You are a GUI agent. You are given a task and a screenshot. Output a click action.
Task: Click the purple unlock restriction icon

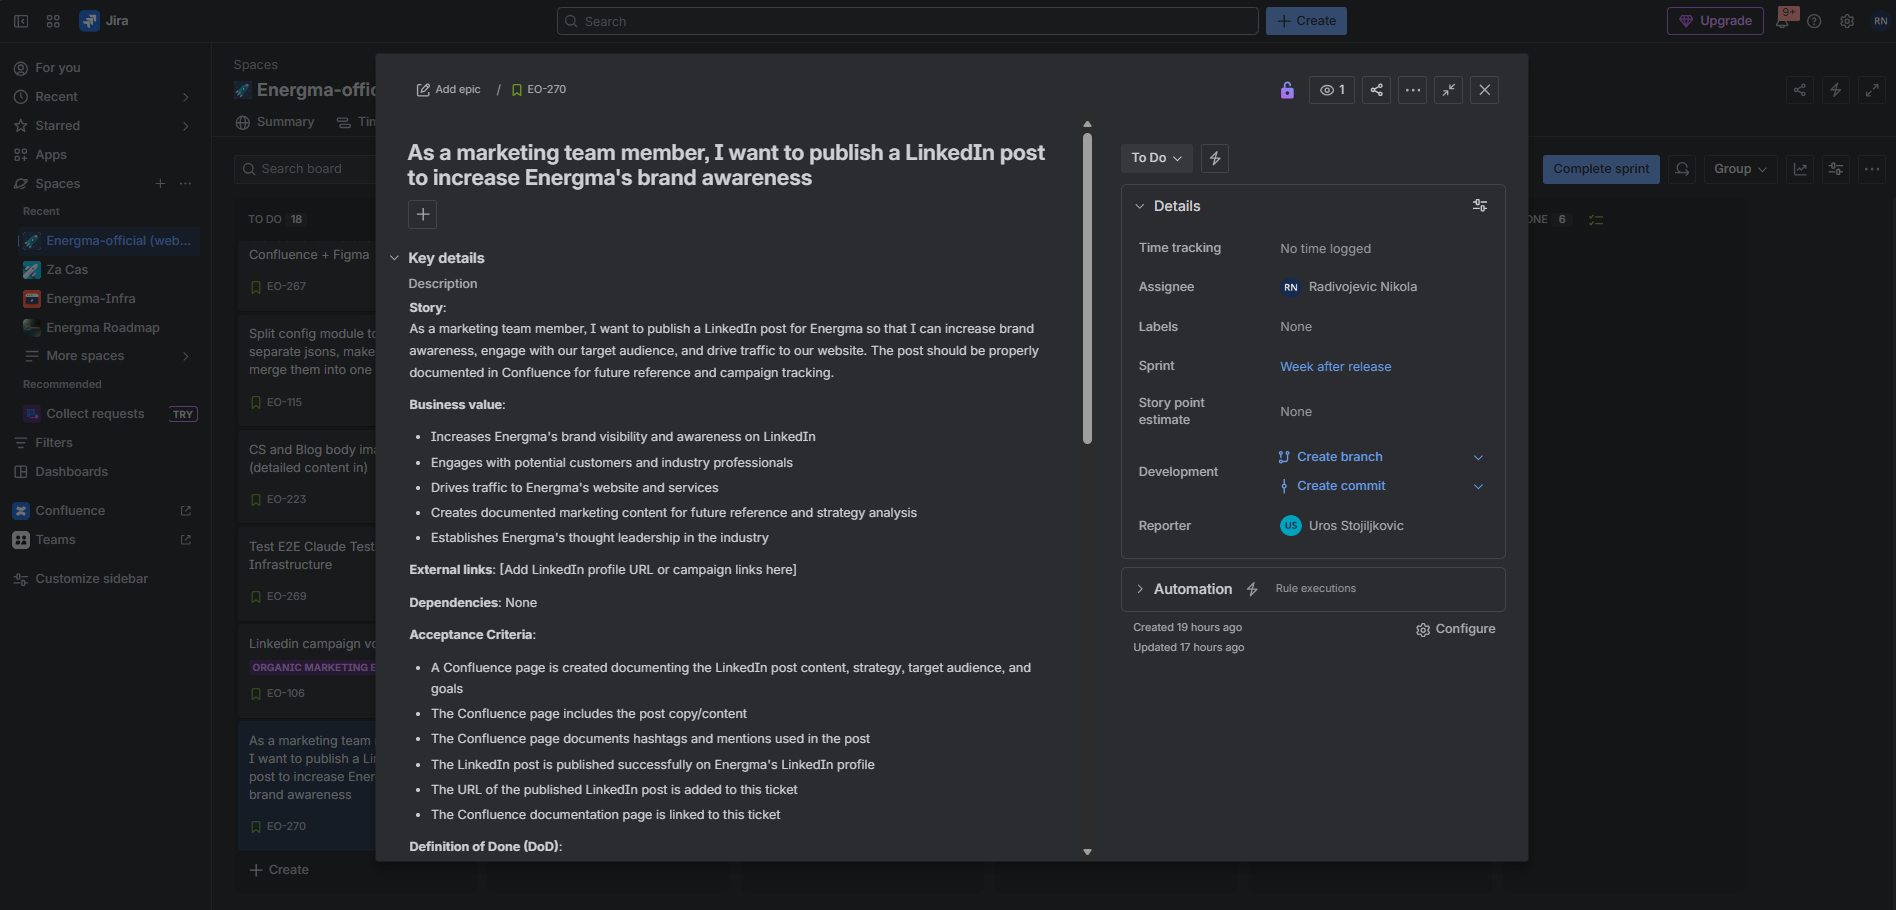[x=1287, y=90]
